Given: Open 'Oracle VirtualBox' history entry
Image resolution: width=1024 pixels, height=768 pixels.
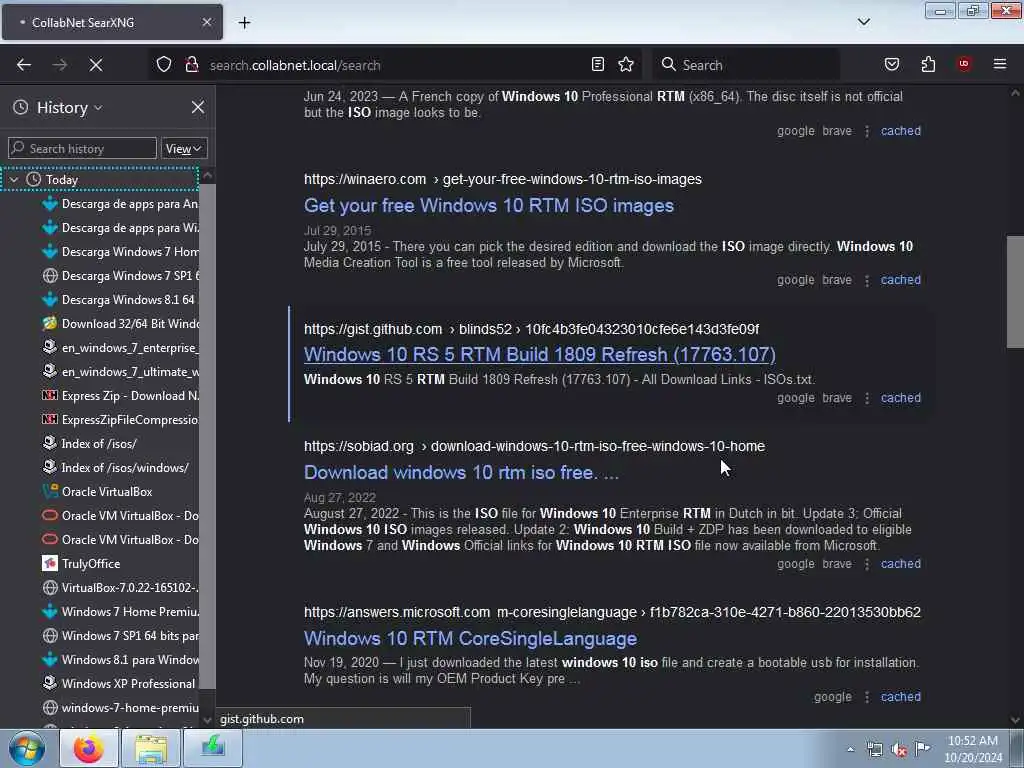Looking at the screenshot, I should (x=120, y=492).
